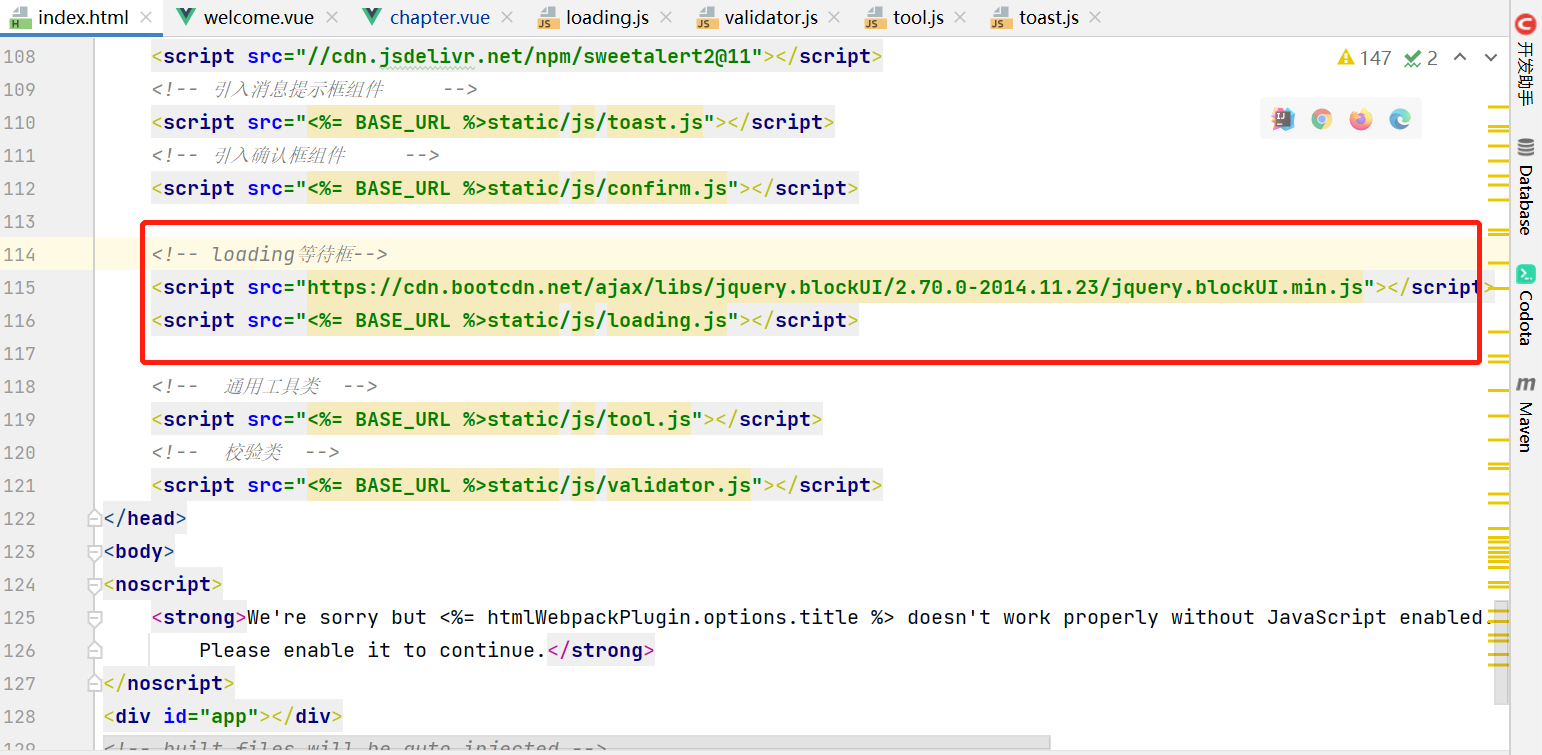Image resolution: width=1542 pixels, height=755 pixels.
Task: Go to next highlighted error arrow
Action: 1492,57
